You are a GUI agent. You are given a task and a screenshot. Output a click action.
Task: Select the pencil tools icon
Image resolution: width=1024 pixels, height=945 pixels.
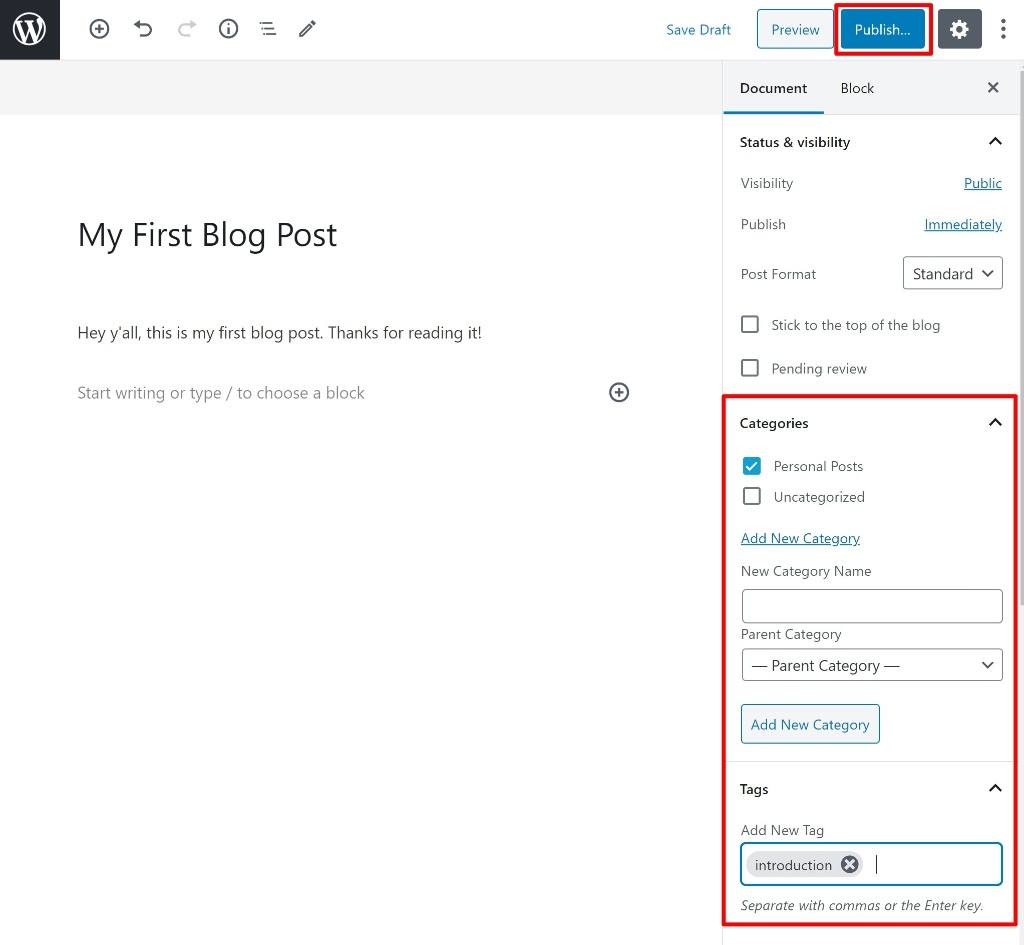click(308, 29)
